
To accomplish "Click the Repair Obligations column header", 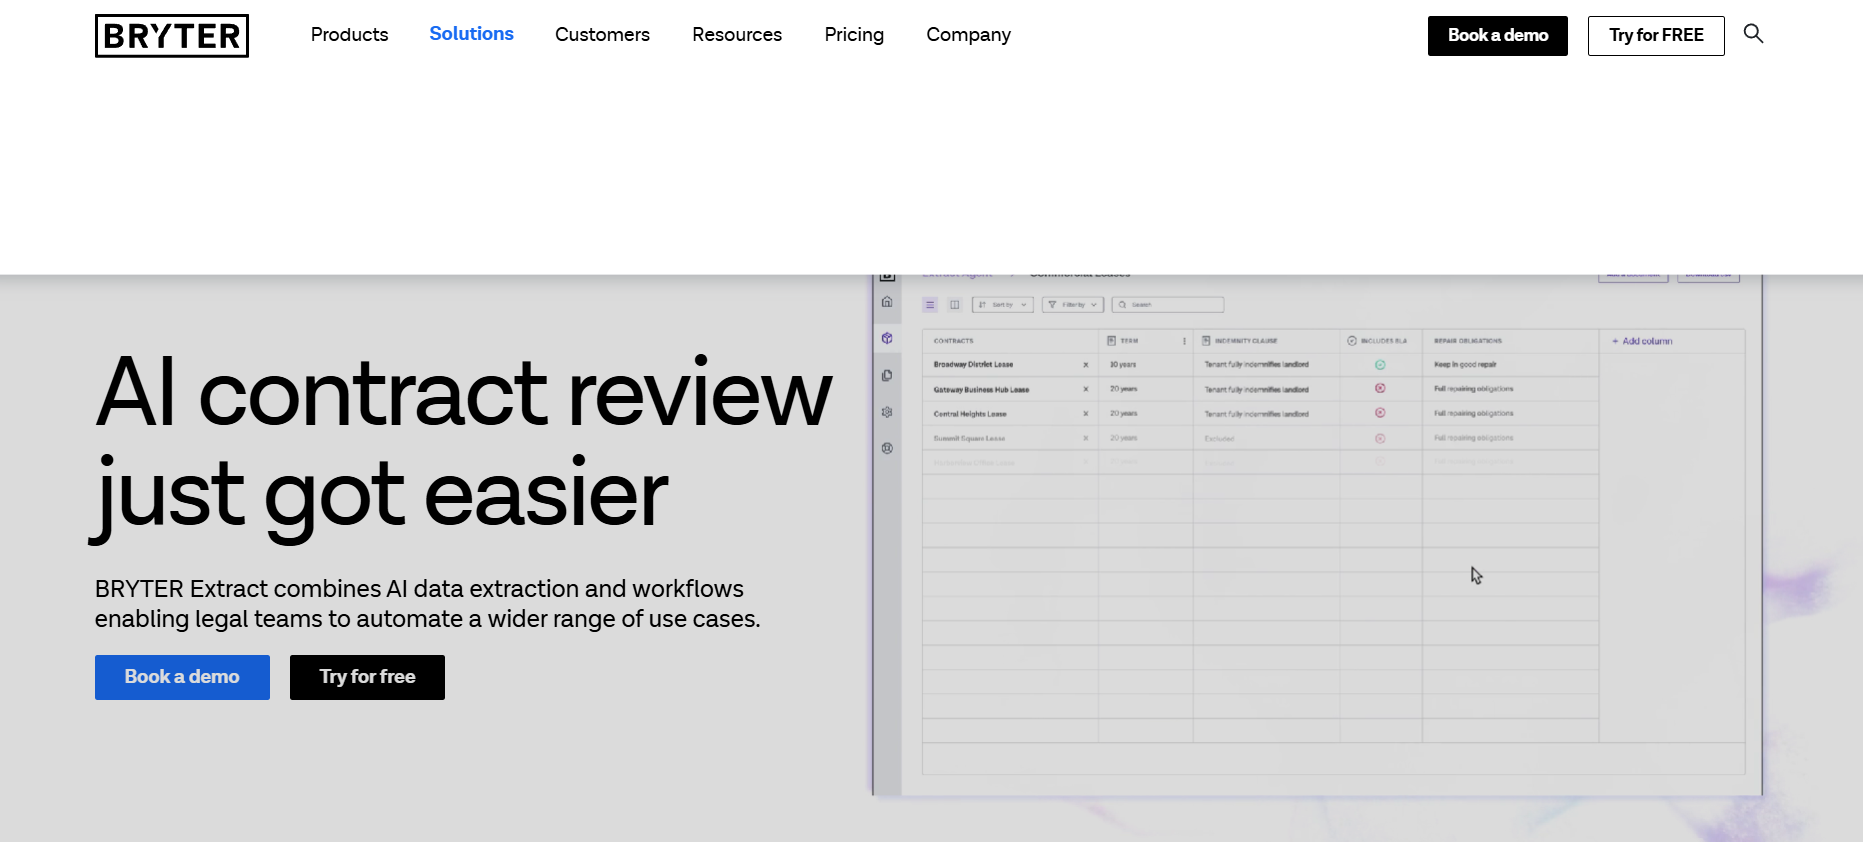I will point(1468,341).
